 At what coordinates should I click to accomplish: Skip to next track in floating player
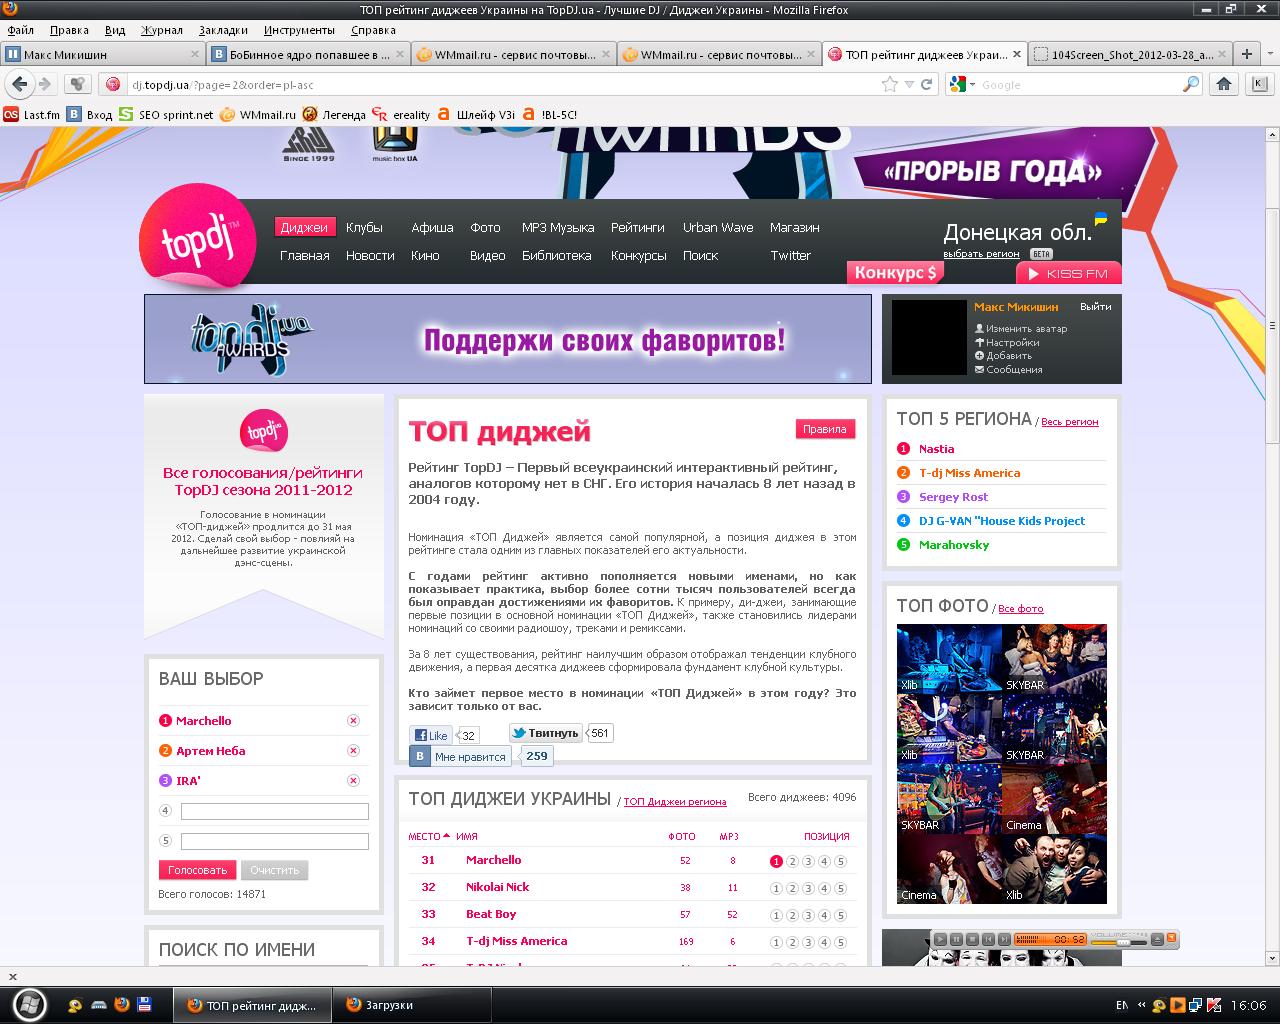[1004, 939]
